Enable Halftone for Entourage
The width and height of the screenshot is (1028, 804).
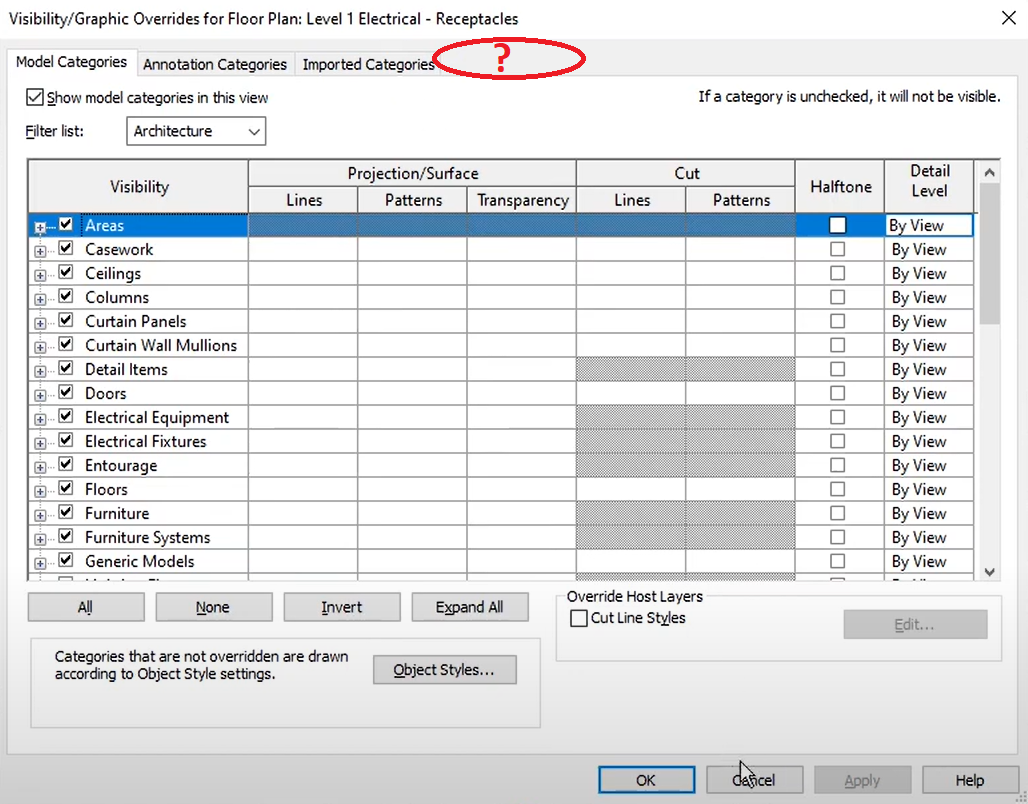click(837, 465)
